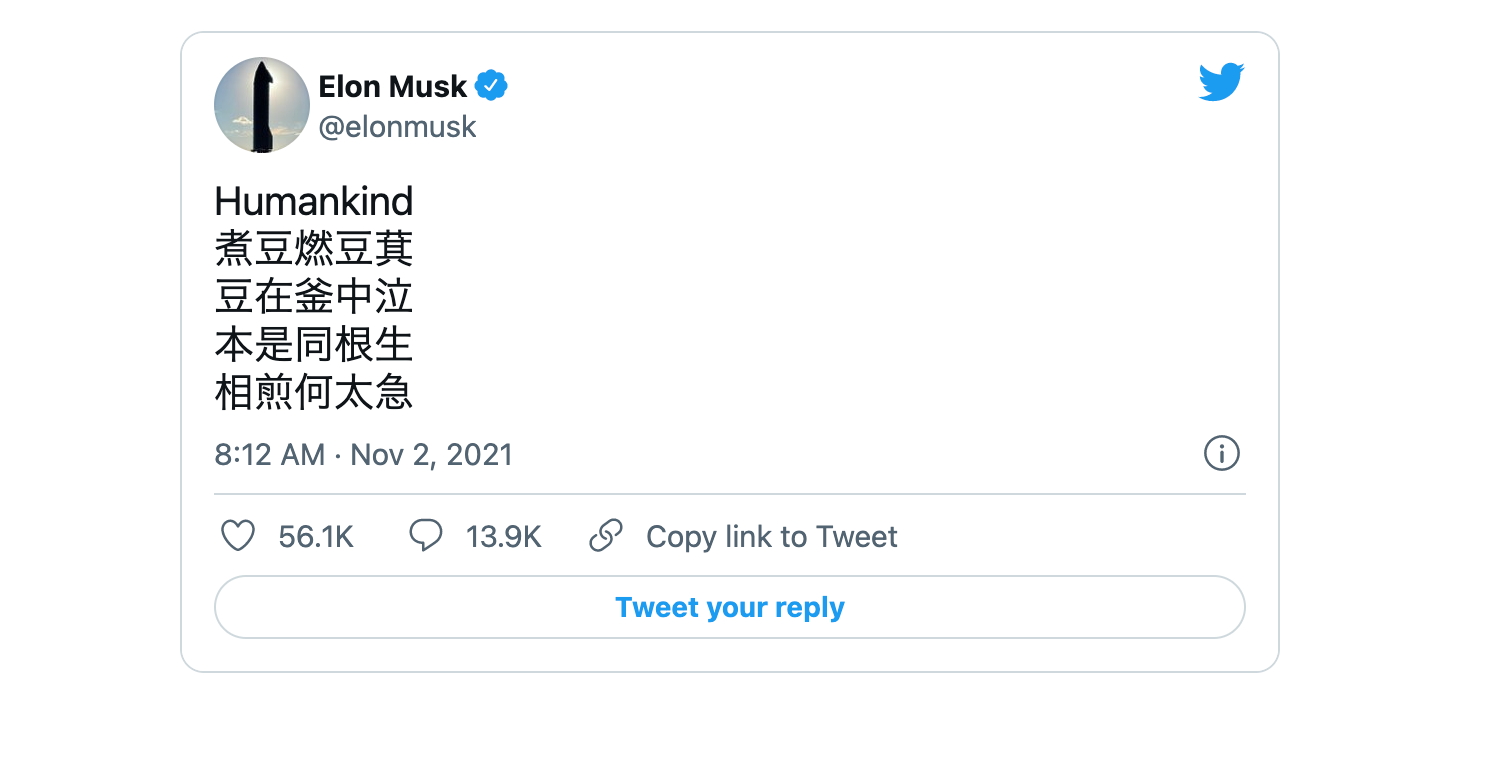The width and height of the screenshot is (1485, 777).
Task: Click the tweet line 本是同根生
Action: pos(313,346)
